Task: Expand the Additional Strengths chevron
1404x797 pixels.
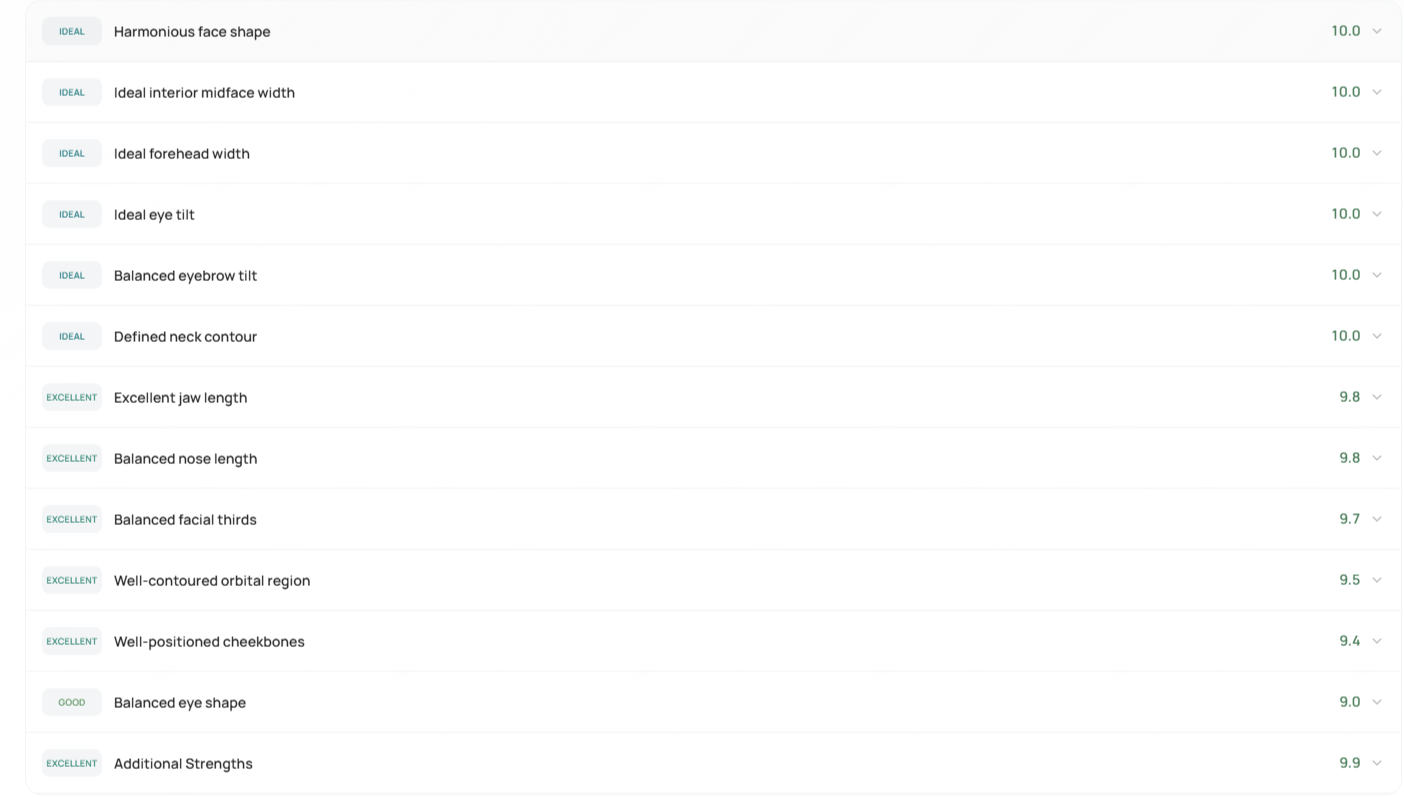Action: pyautogui.click(x=1377, y=763)
